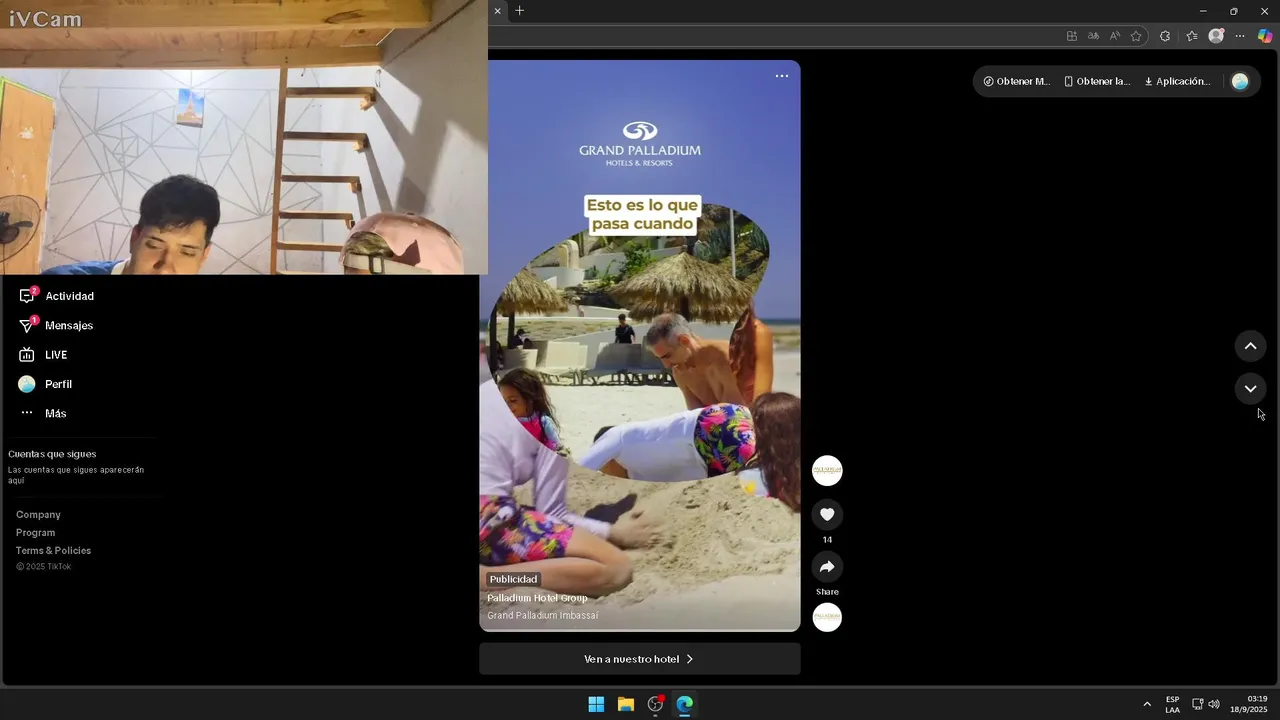Click the ad video to pause it
Viewport: 1280px width, 720px height.
coord(640,346)
